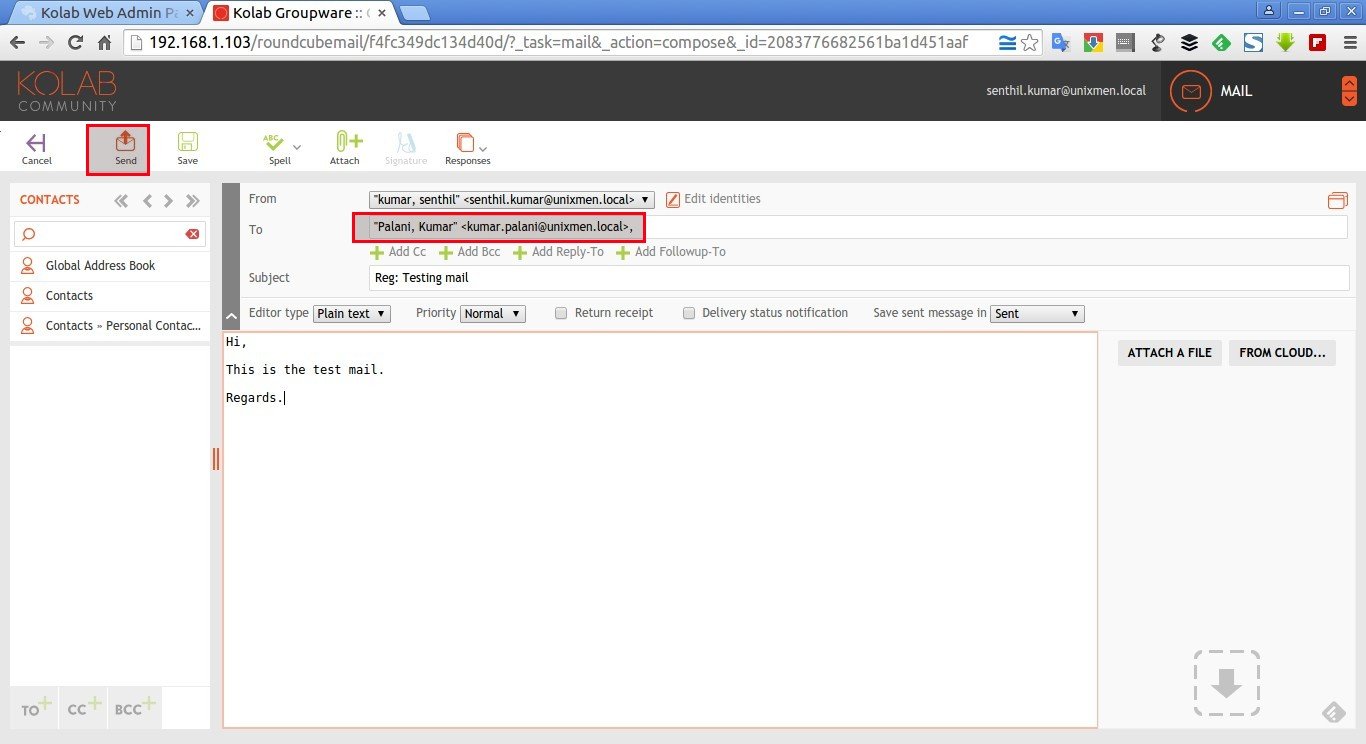Open a new browser tab

click(x=415, y=13)
